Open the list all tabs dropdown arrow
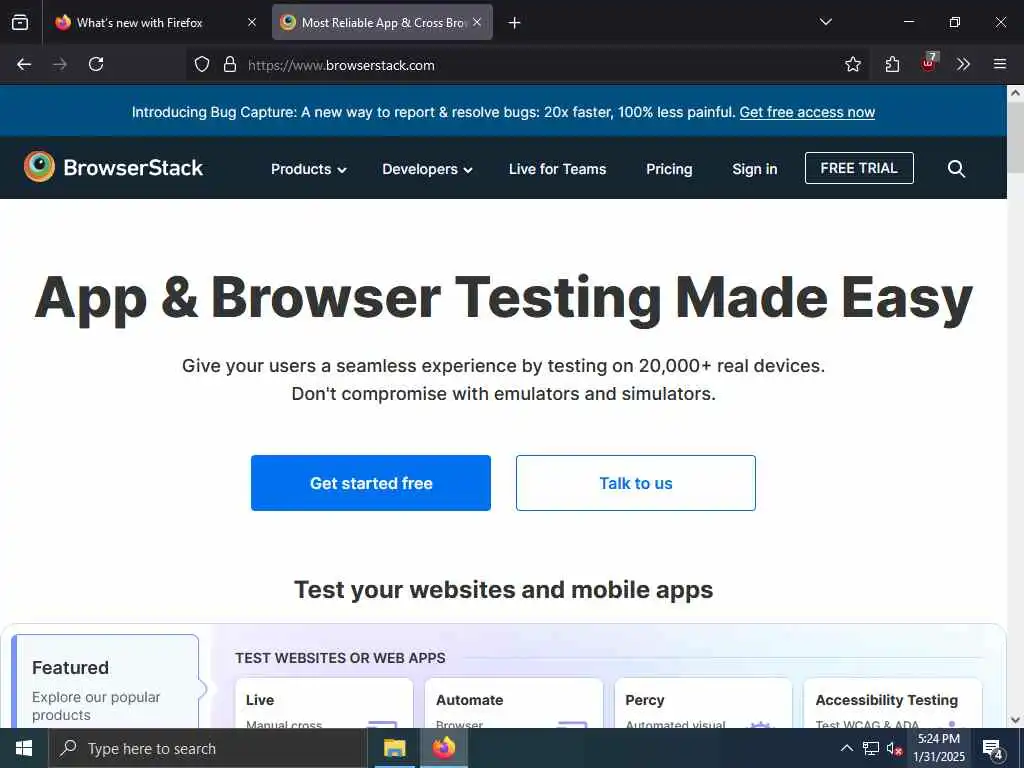The height and width of the screenshot is (768, 1024). coord(825,22)
